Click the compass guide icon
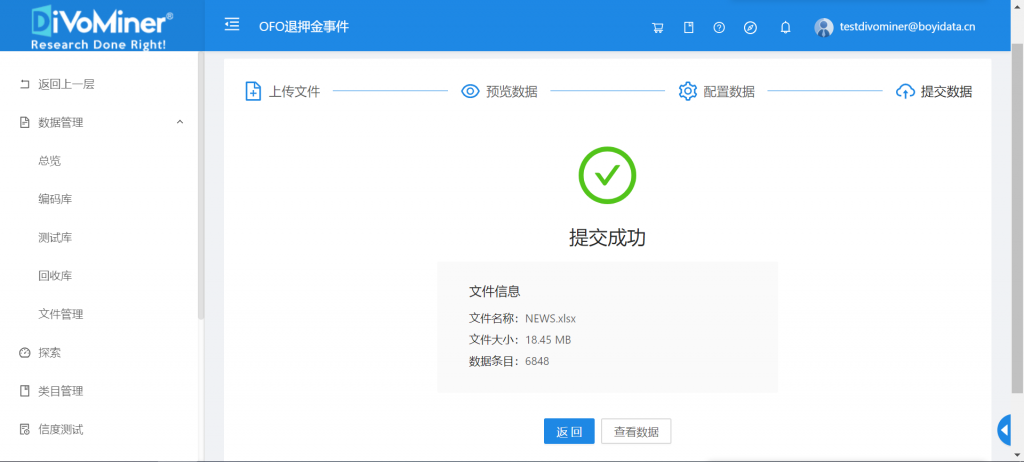Screen dimensions: 1024x462 pyautogui.click(x=750, y=27)
